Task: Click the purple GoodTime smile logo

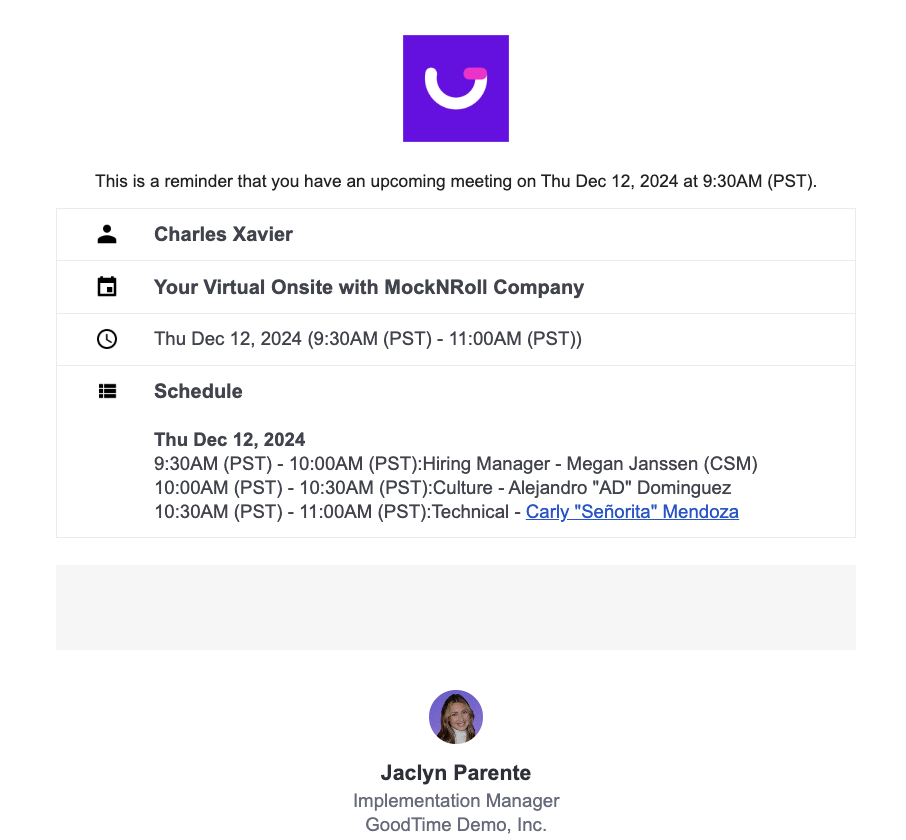Action: point(455,88)
